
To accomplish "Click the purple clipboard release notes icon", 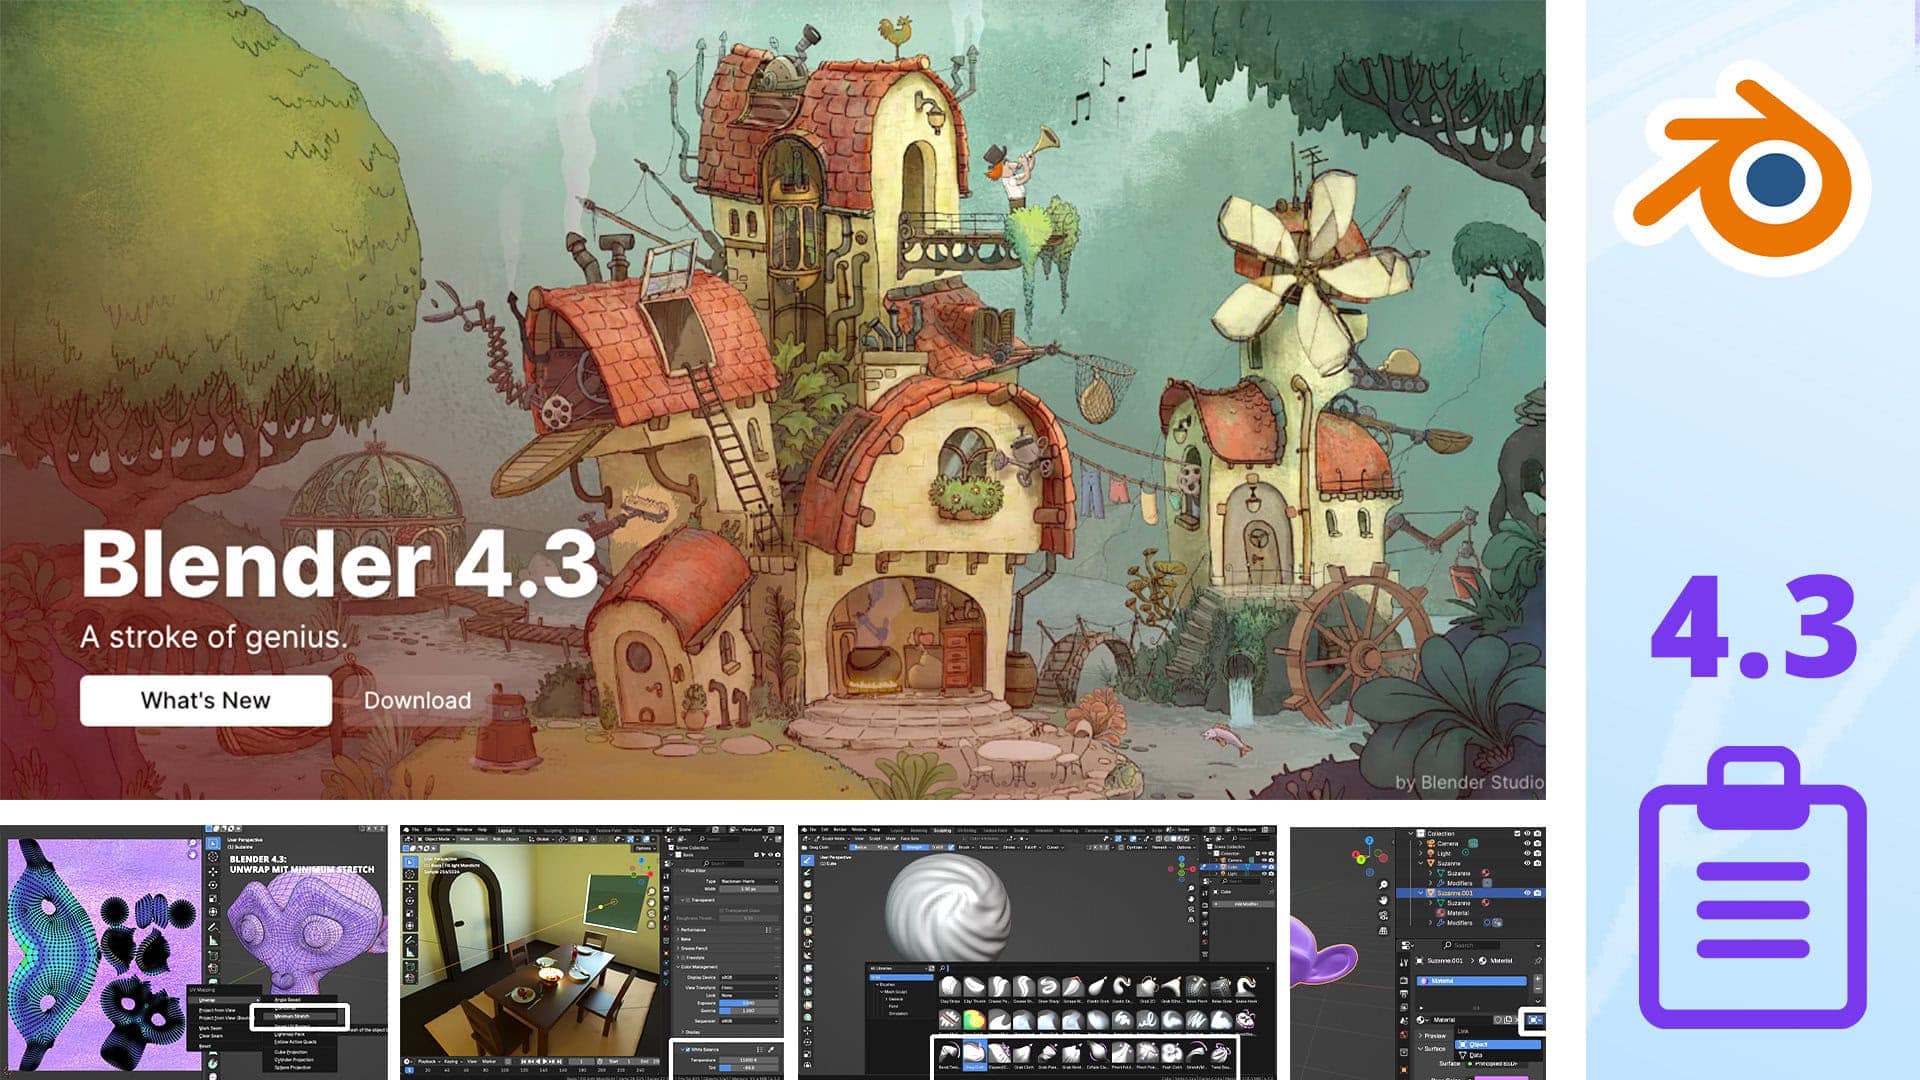I will click(1753, 888).
